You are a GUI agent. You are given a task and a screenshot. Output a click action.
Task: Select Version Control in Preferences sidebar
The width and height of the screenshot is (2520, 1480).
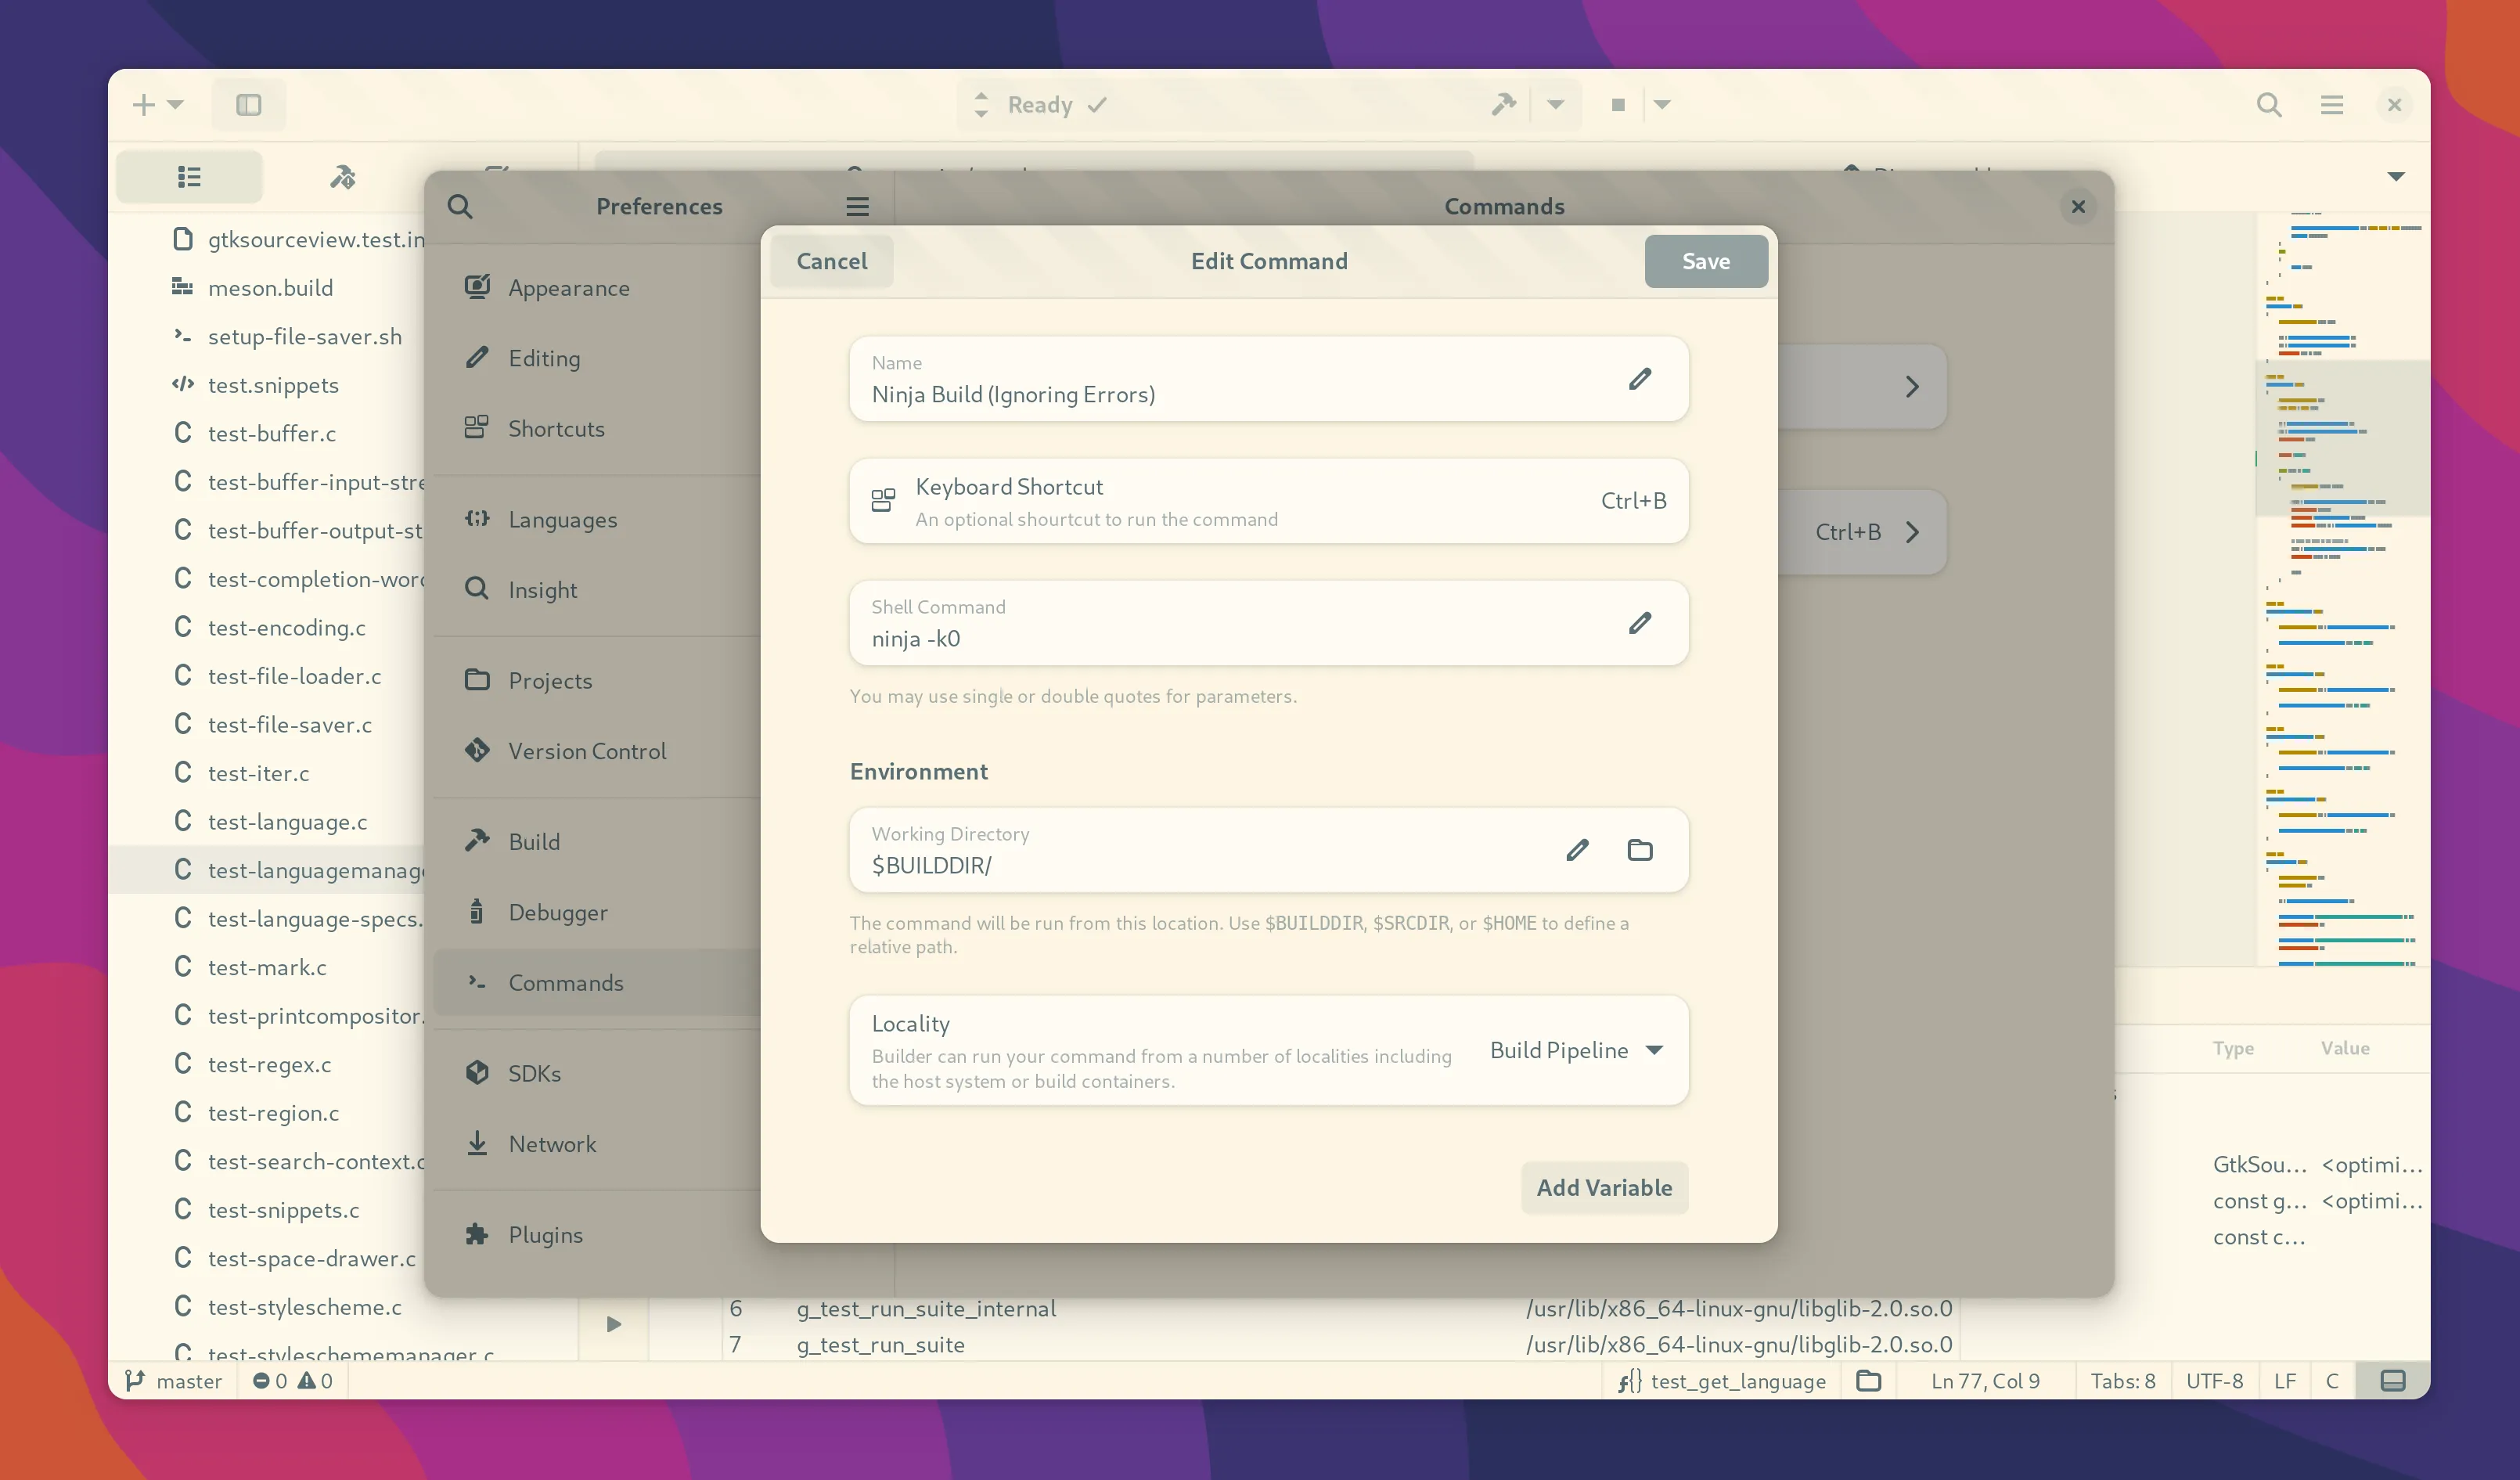pyautogui.click(x=597, y=751)
